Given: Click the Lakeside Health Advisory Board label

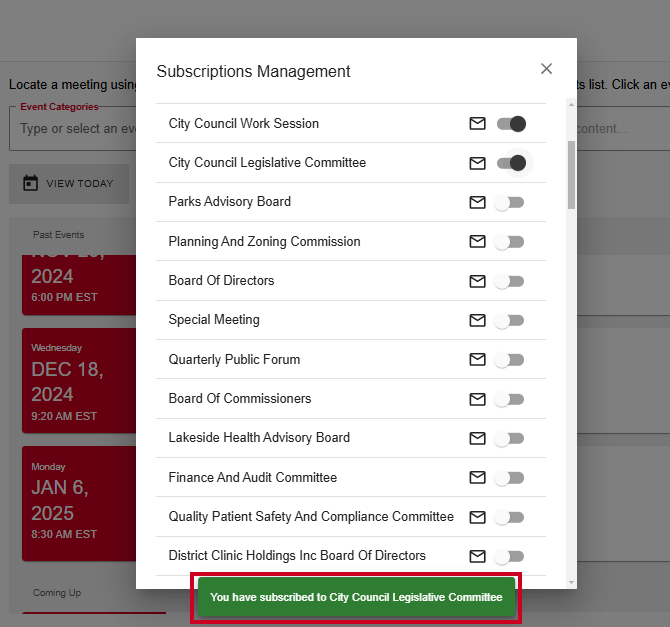Looking at the screenshot, I should coord(259,438).
